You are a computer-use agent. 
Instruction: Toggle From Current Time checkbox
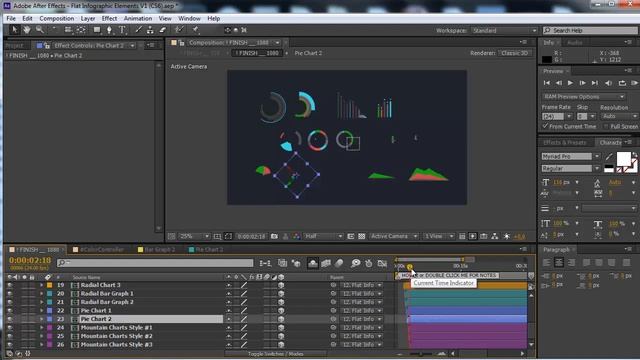pyautogui.click(x=545, y=126)
